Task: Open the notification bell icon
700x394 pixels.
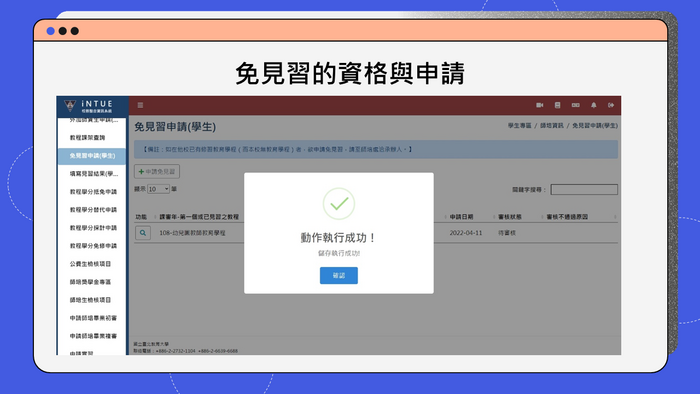Action: click(593, 105)
